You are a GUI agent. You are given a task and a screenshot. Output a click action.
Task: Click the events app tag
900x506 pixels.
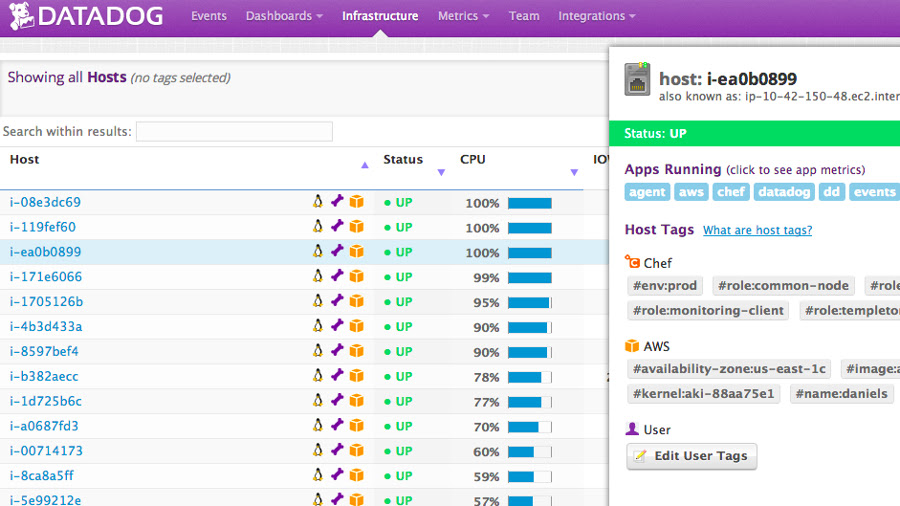coord(874,192)
